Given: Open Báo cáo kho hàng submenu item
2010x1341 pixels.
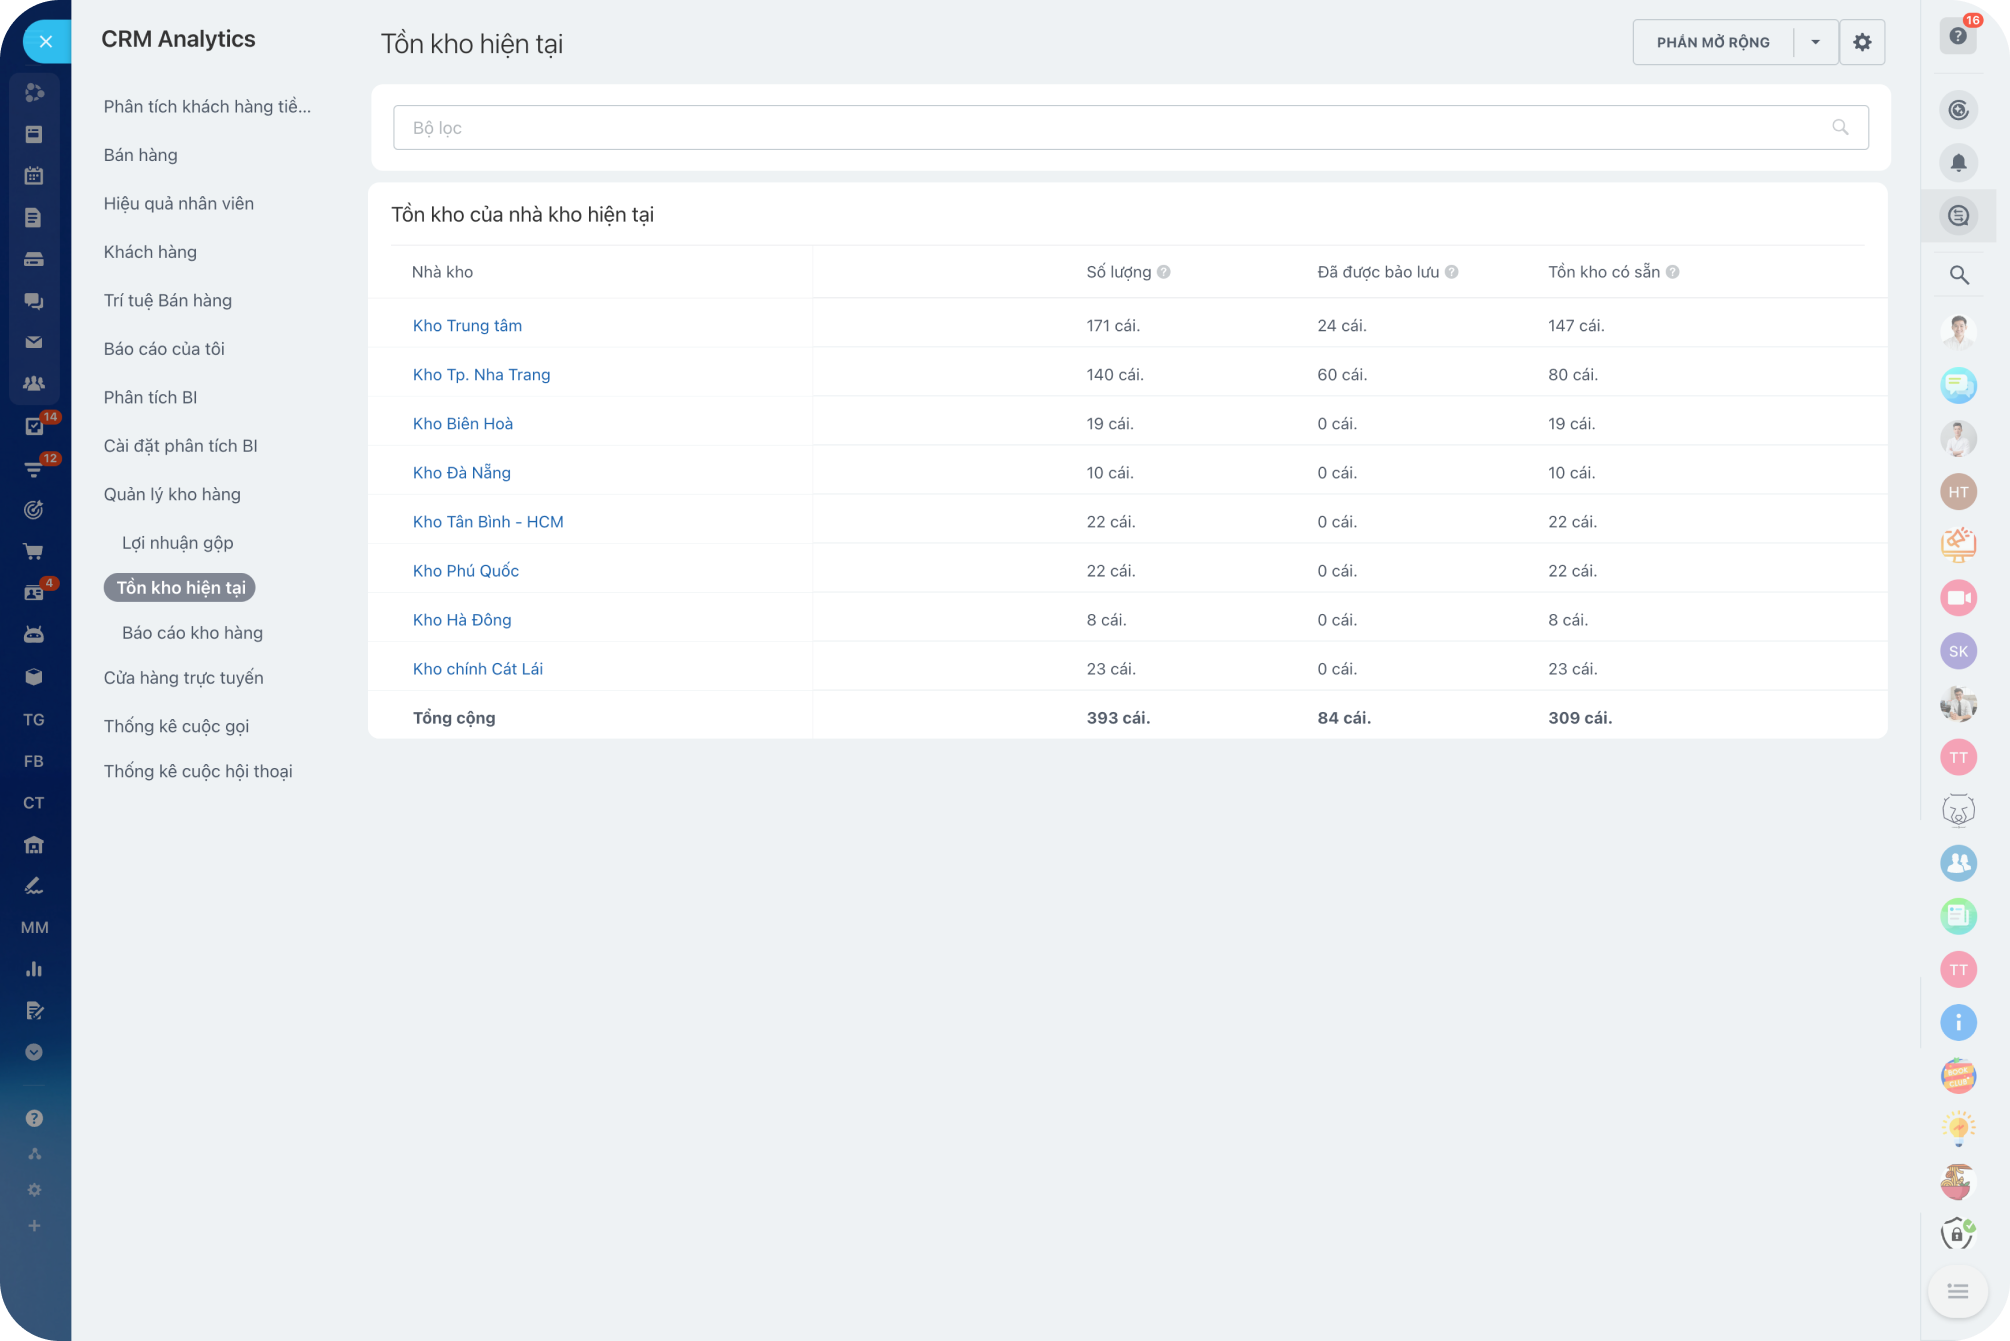Looking at the screenshot, I should click(x=192, y=632).
